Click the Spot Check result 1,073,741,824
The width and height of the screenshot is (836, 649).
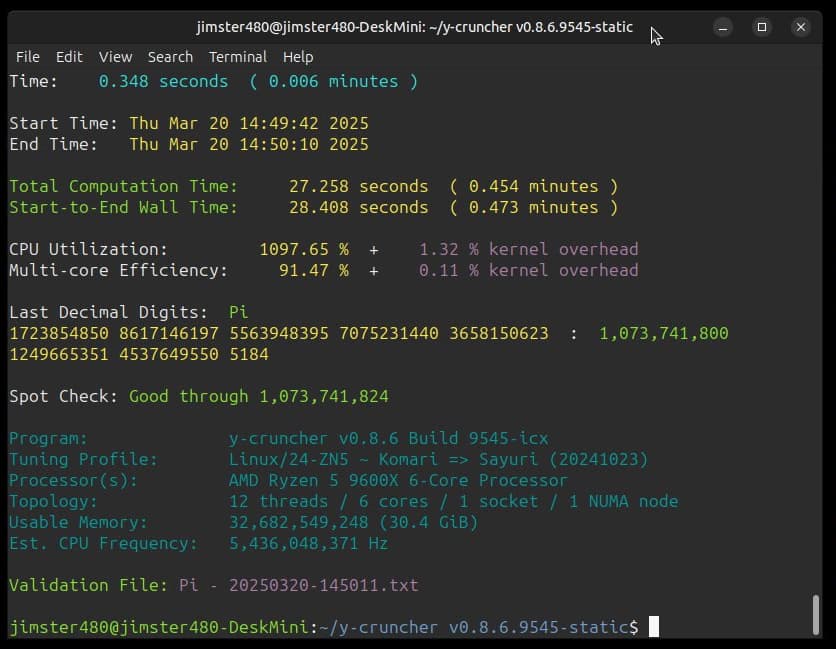[x=323, y=396]
